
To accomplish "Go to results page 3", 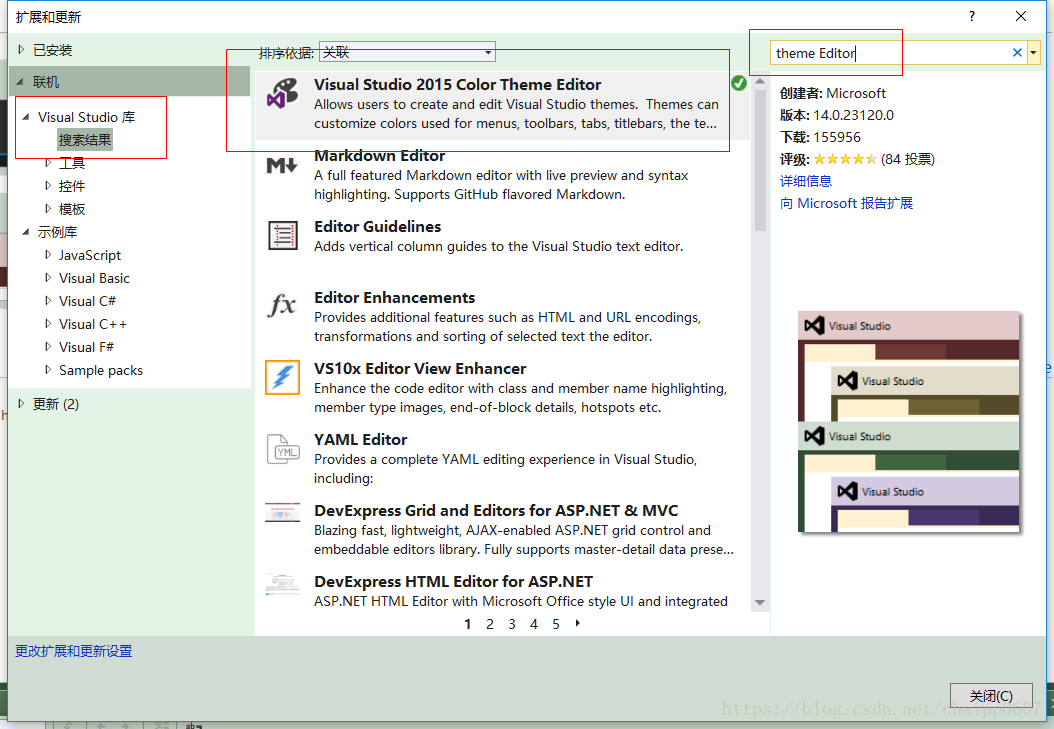I will (512, 624).
